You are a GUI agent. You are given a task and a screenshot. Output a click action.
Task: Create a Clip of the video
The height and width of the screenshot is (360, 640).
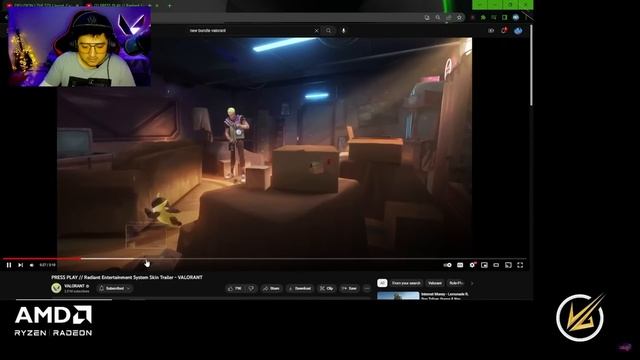pyautogui.click(x=327, y=288)
